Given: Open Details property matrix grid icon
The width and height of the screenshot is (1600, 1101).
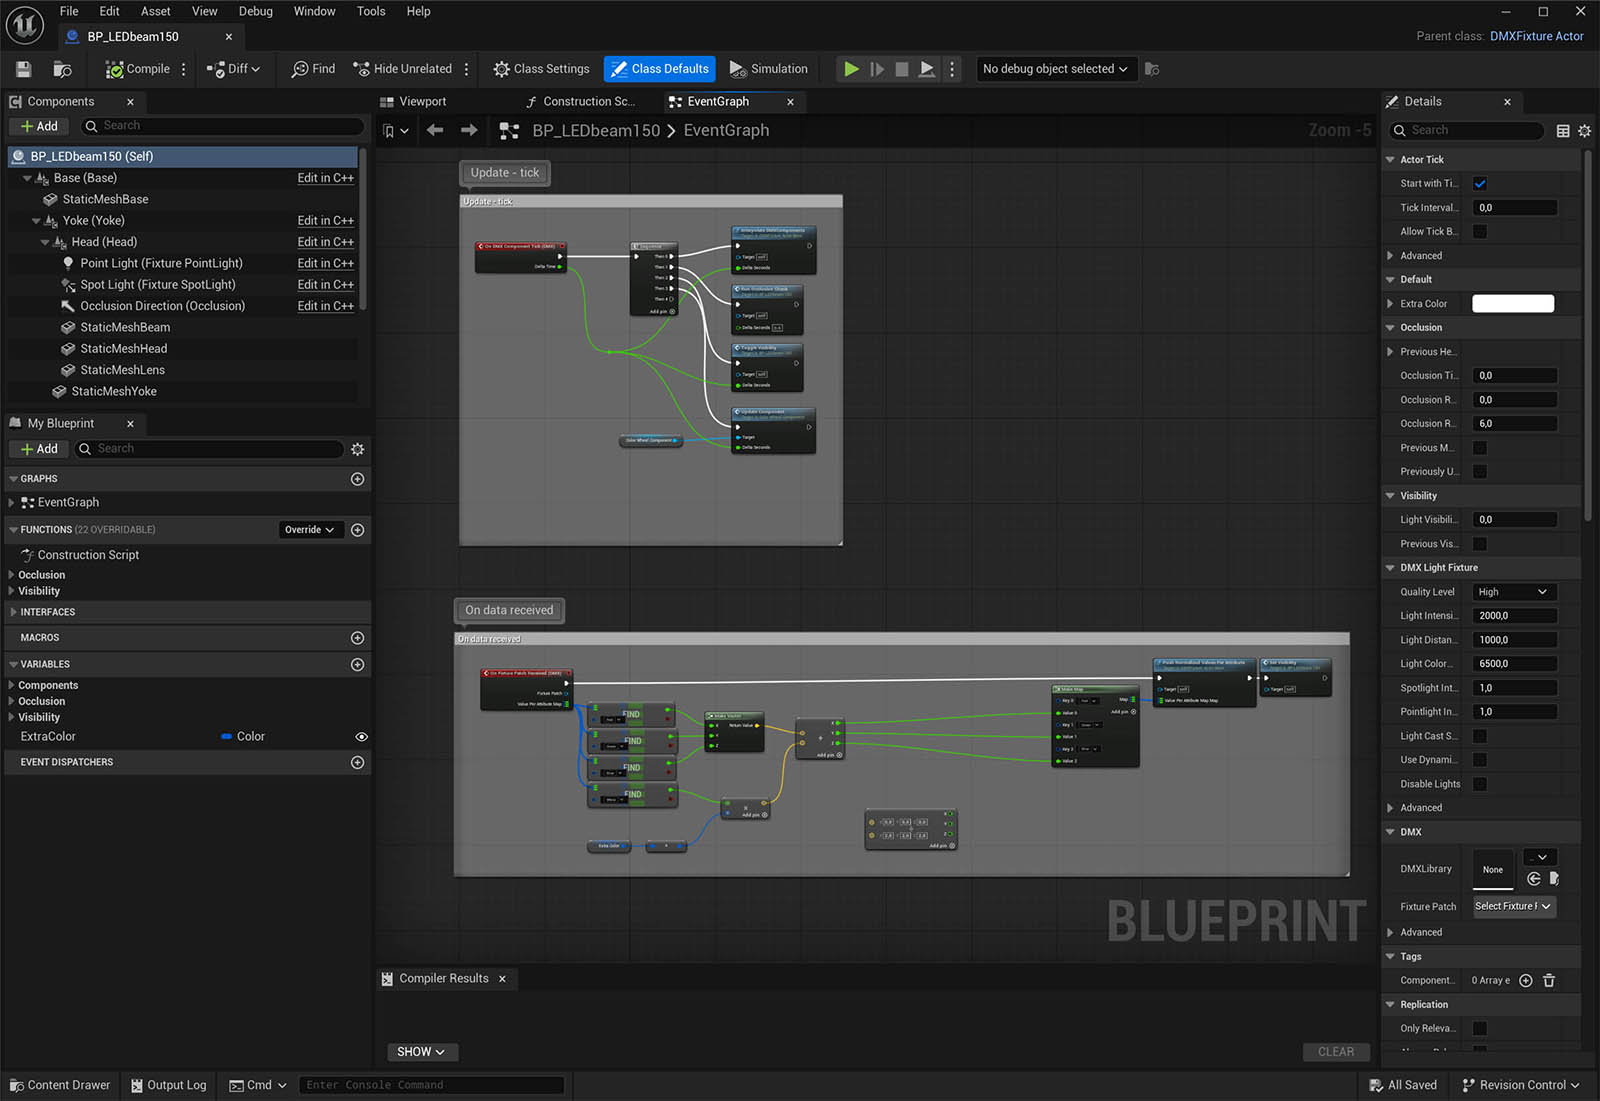Looking at the screenshot, I should click(x=1563, y=131).
